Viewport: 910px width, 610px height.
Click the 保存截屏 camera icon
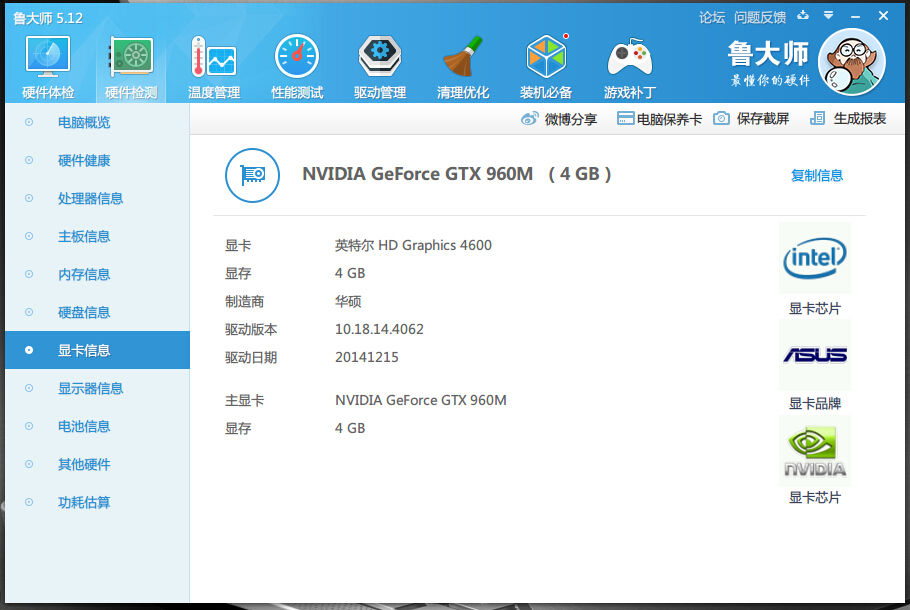click(721, 118)
